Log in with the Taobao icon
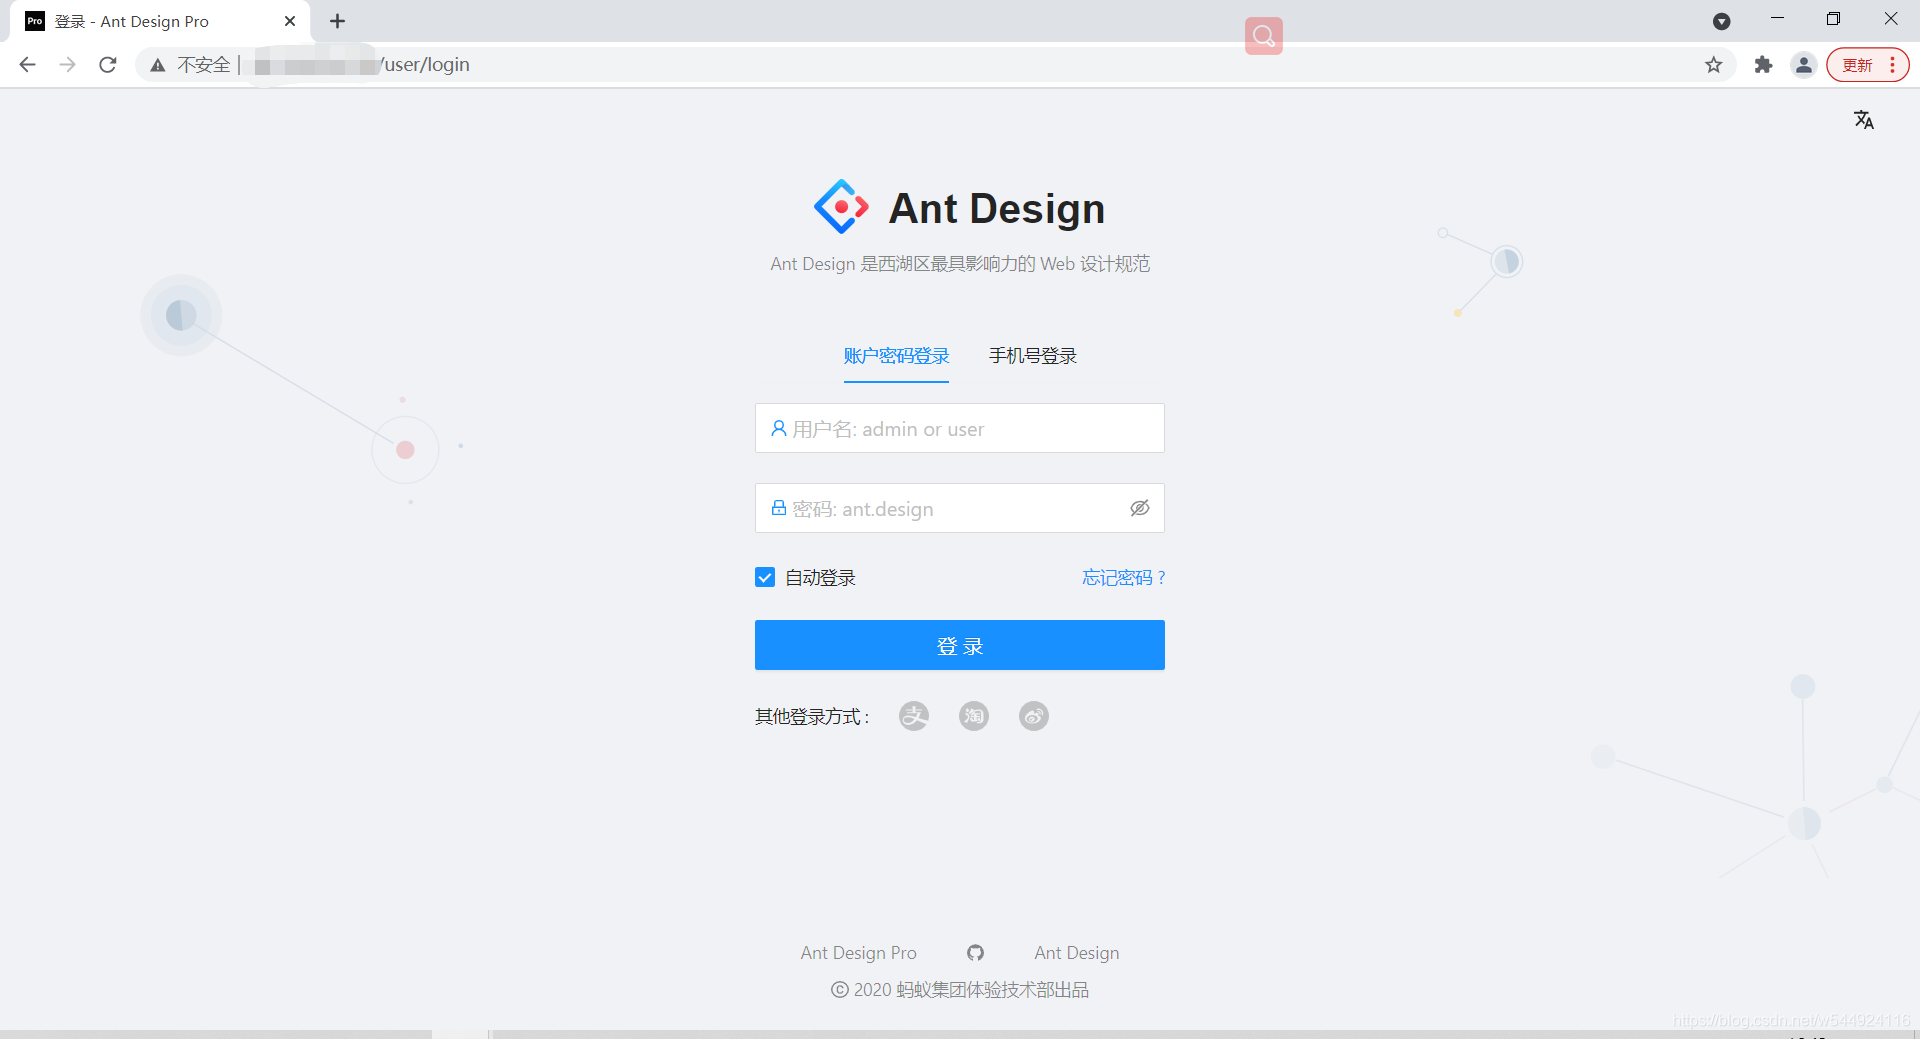Screen dimensions: 1920x1039 coord(973,716)
